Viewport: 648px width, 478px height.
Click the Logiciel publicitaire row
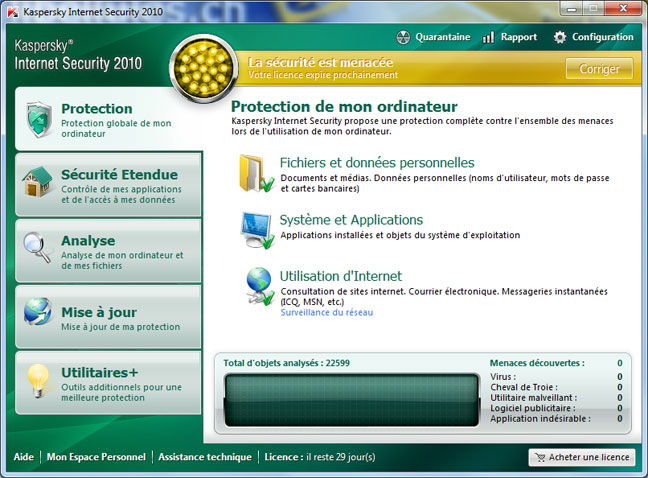coord(556,408)
